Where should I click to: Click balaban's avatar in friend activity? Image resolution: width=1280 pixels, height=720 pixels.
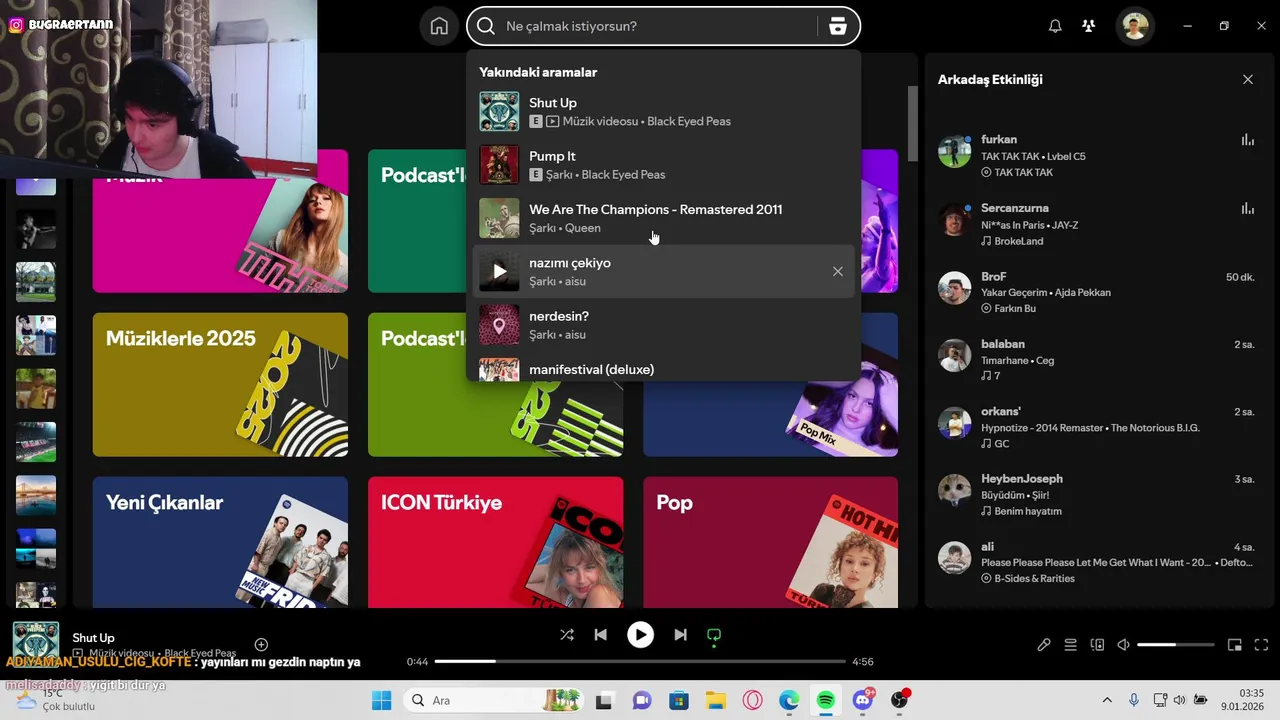(x=955, y=355)
